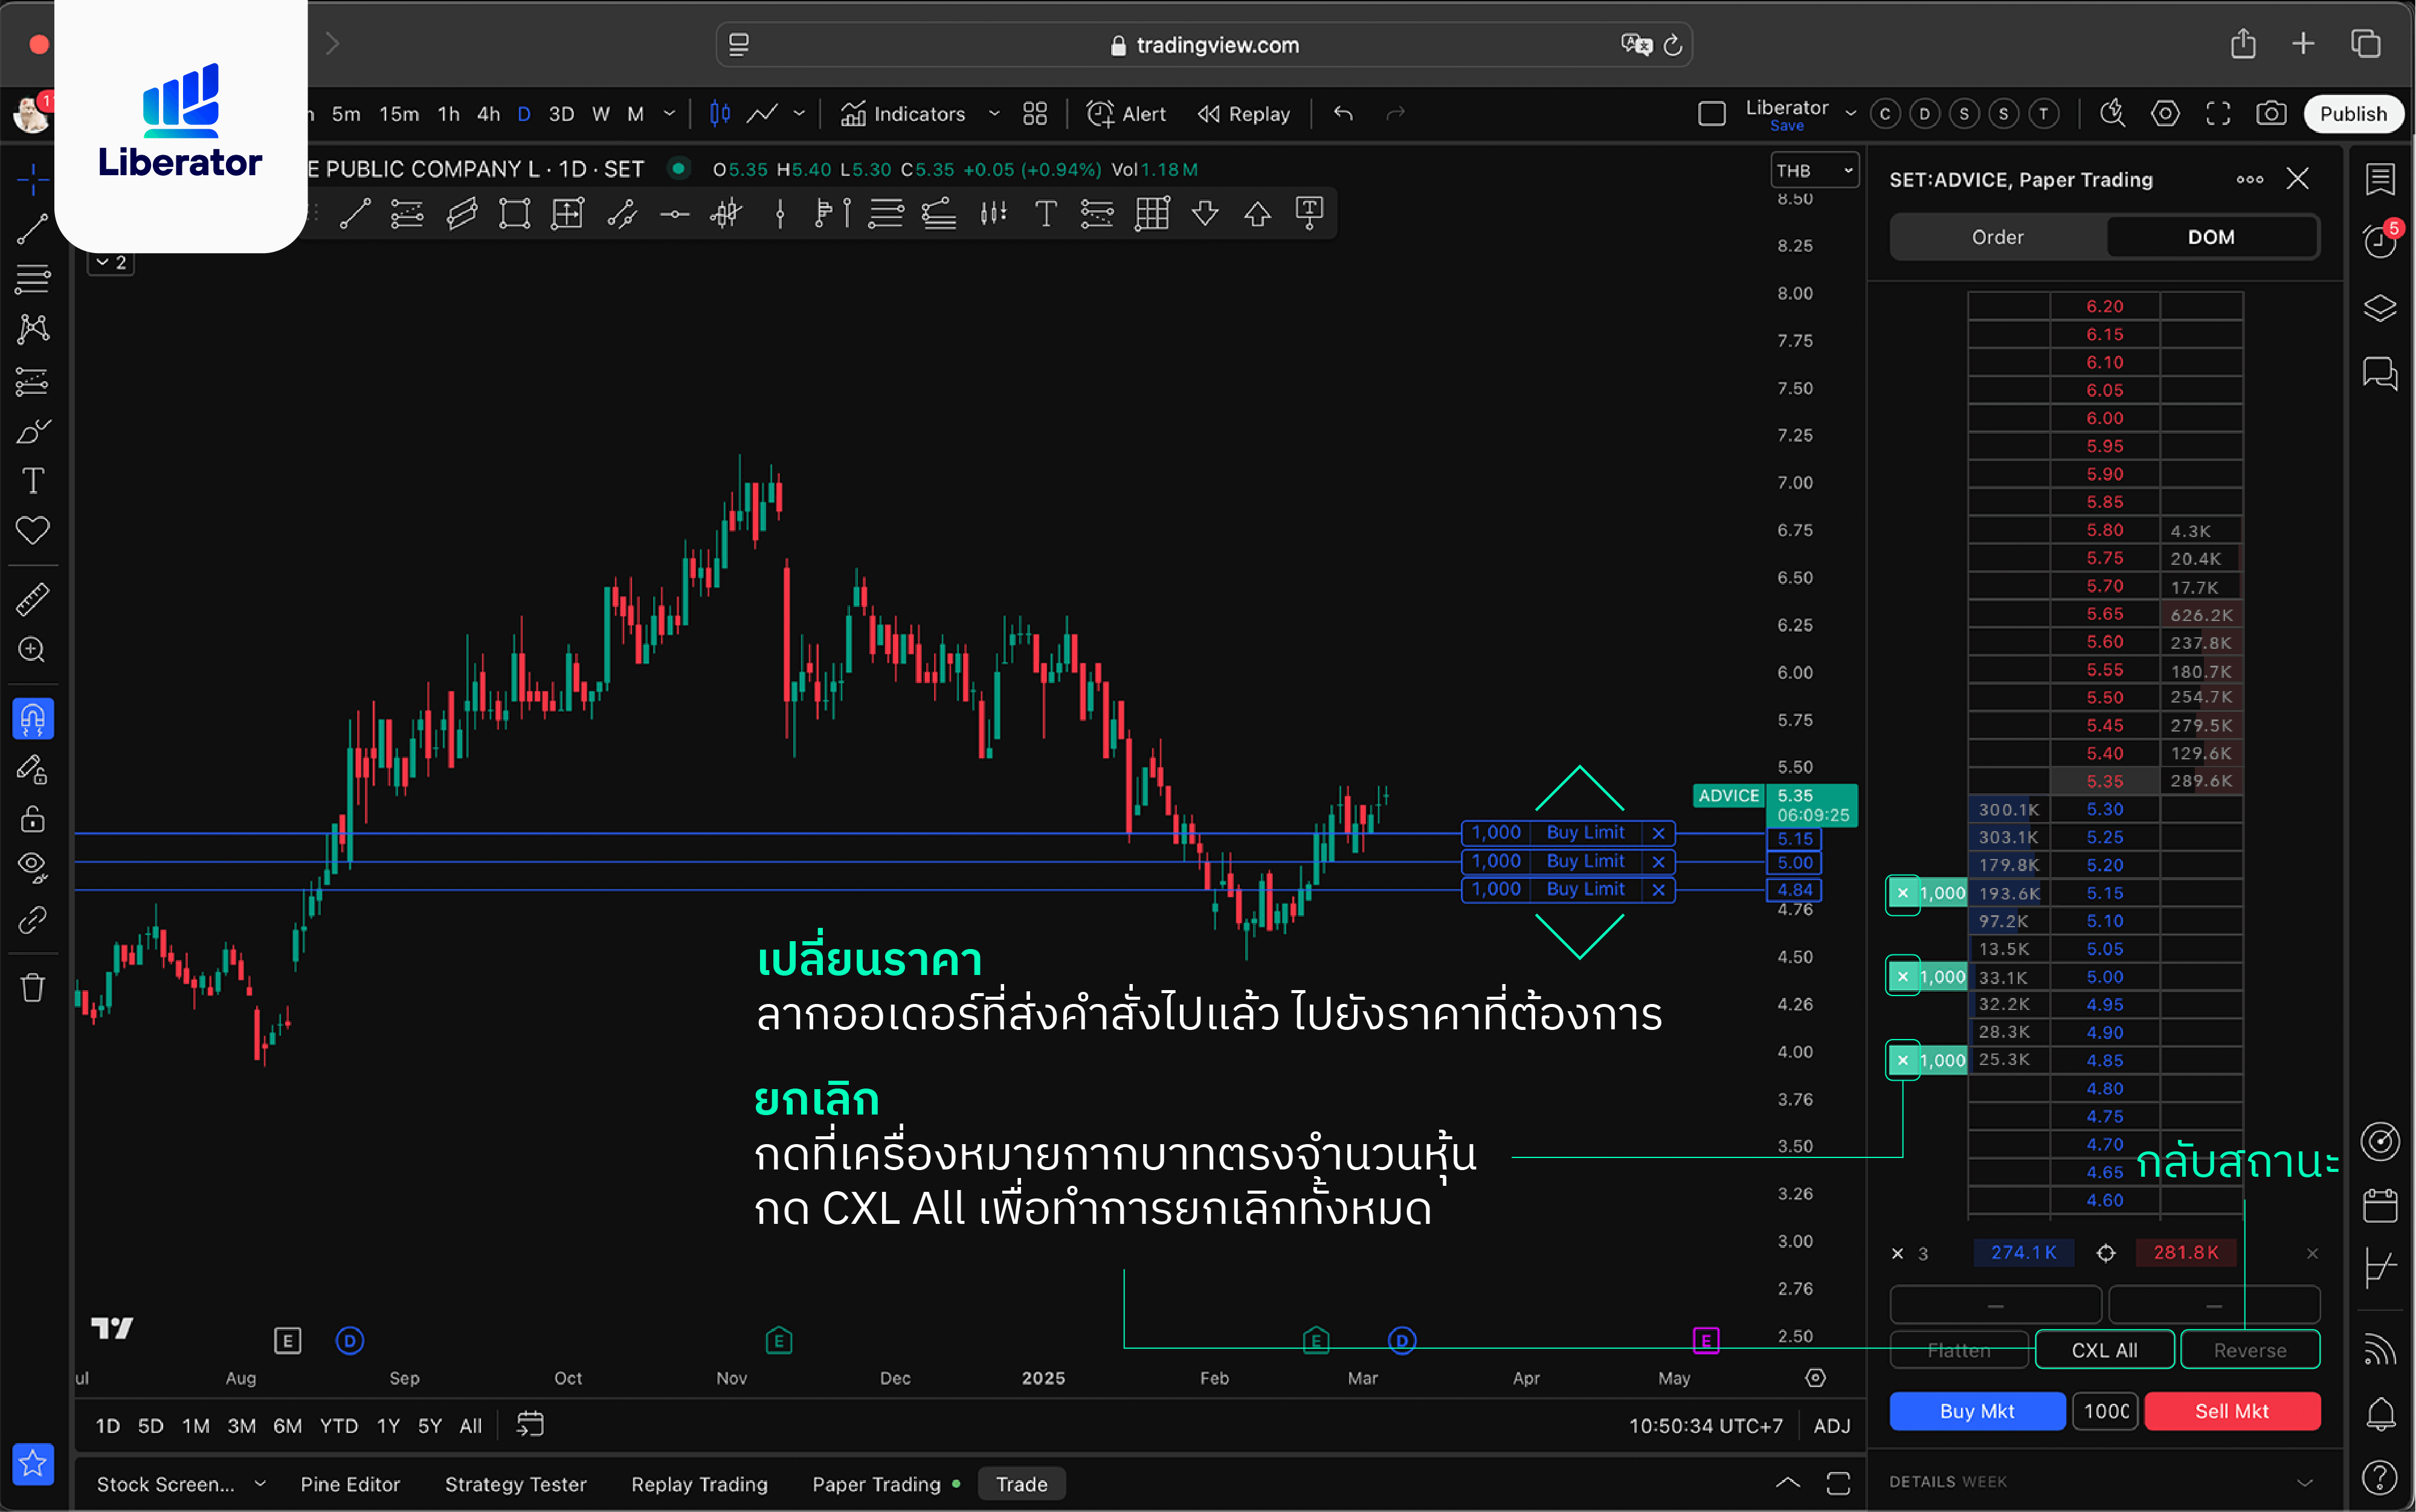Image resolution: width=2416 pixels, height=1512 pixels.
Task: Activate the Zoom in tool
Action: (32, 650)
